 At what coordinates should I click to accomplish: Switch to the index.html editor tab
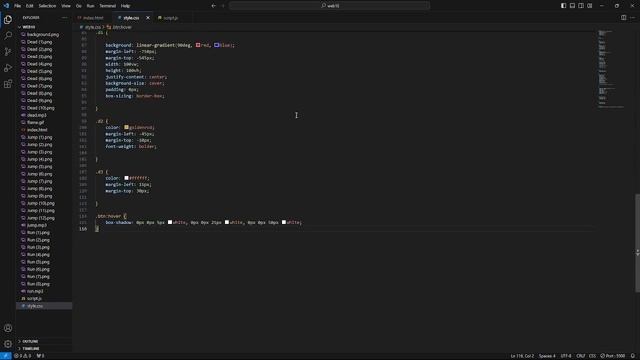click(x=93, y=18)
